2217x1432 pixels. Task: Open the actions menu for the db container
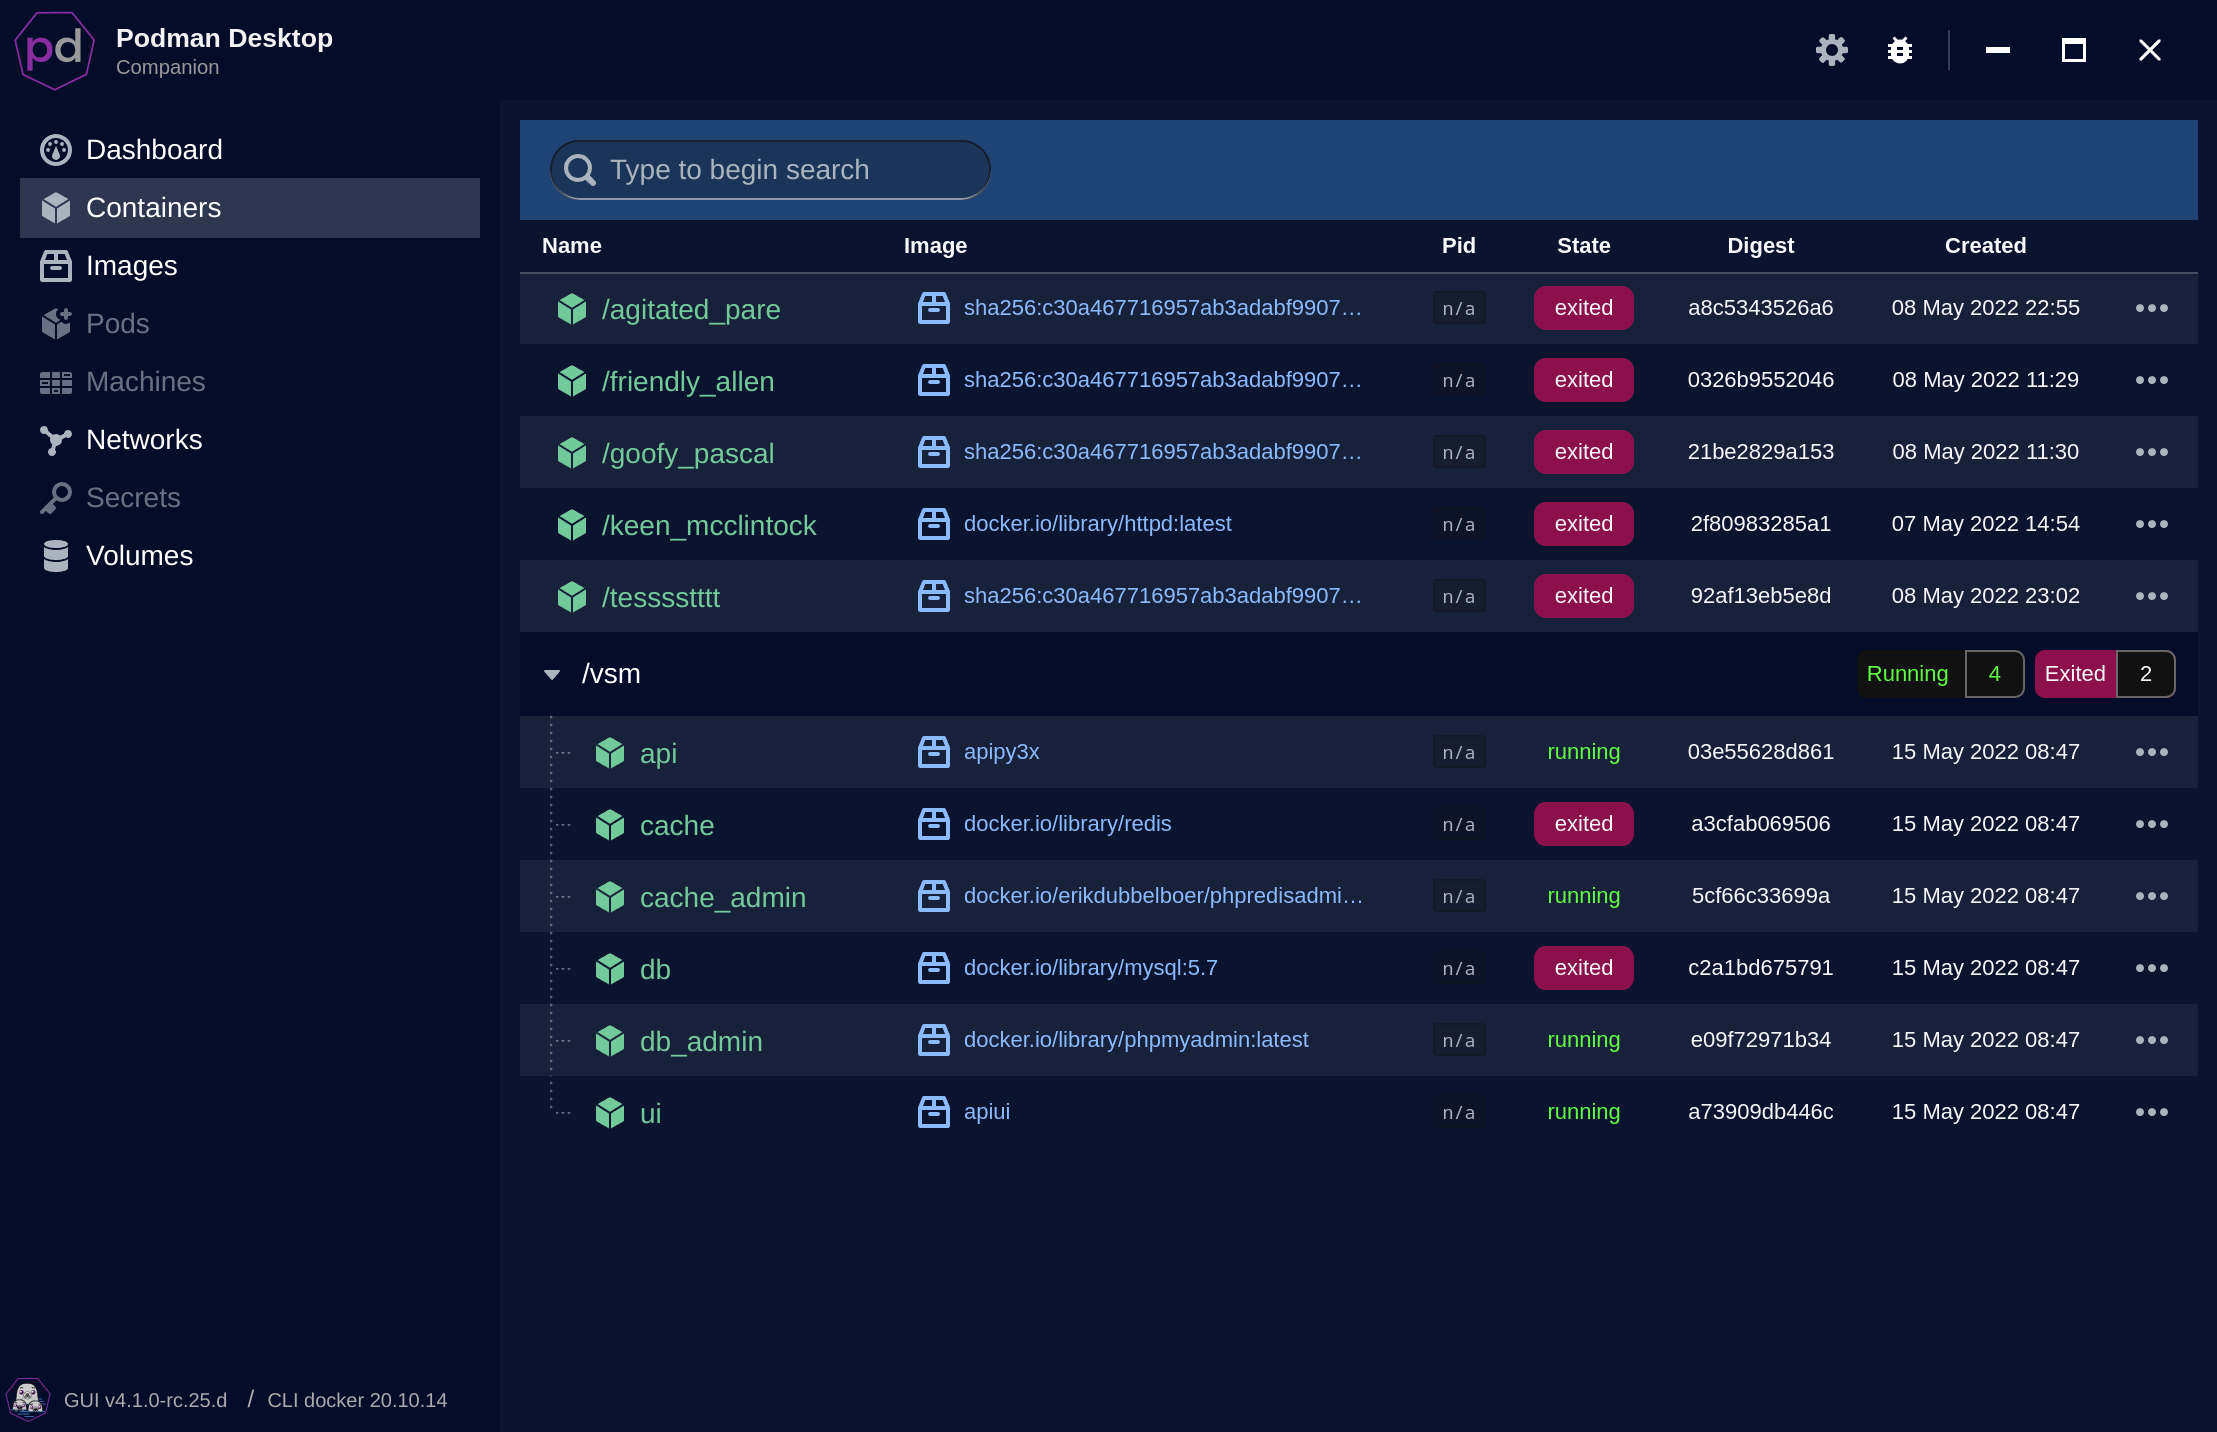tap(2151, 968)
